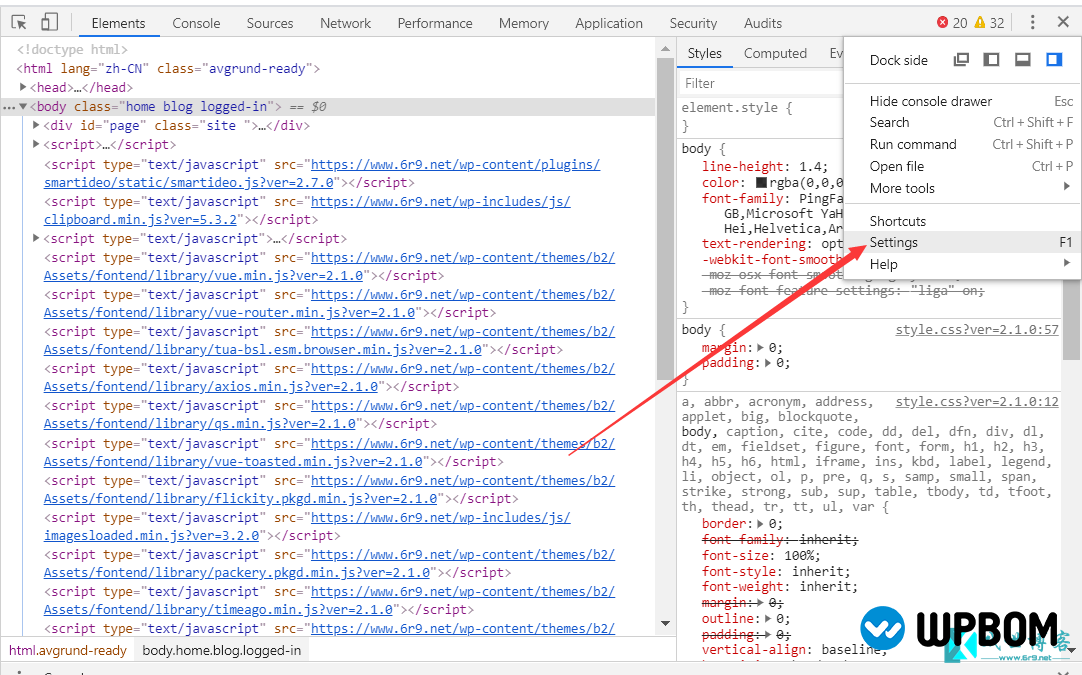Open the timeago.min.js script link

pyautogui.click(x=329, y=600)
